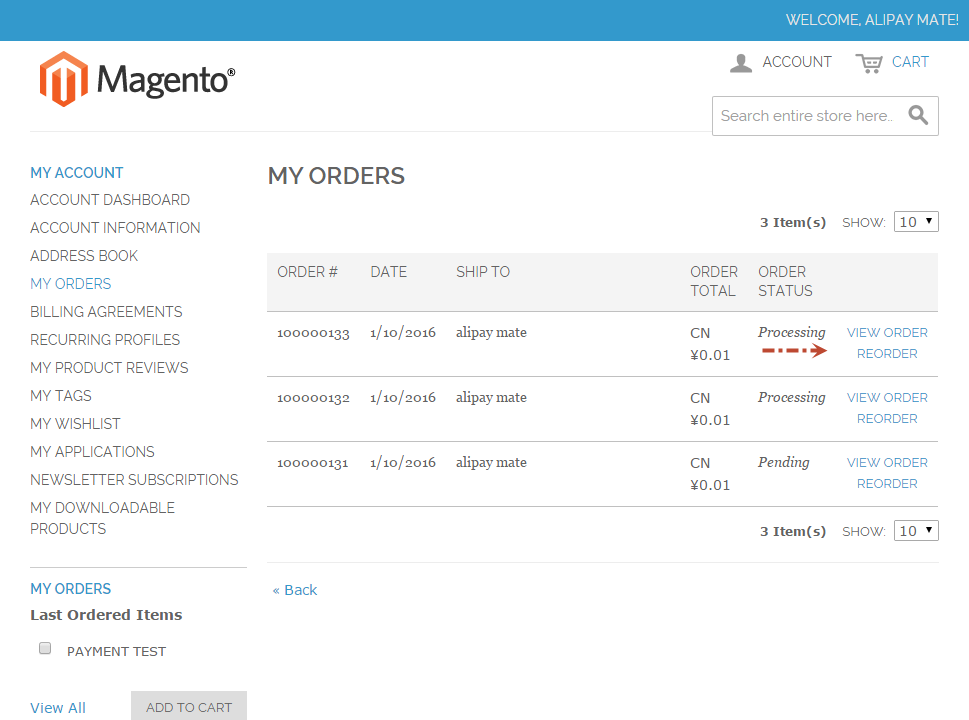
Task: Reorder order 100000132
Action: pyautogui.click(x=887, y=418)
